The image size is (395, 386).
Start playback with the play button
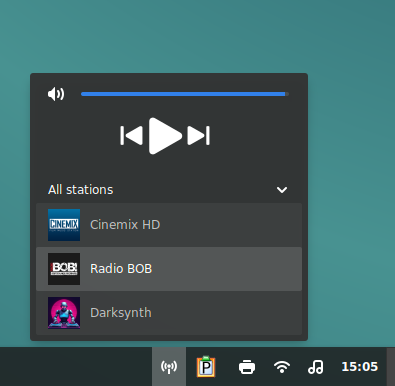pyautogui.click(x=165, y=136)
